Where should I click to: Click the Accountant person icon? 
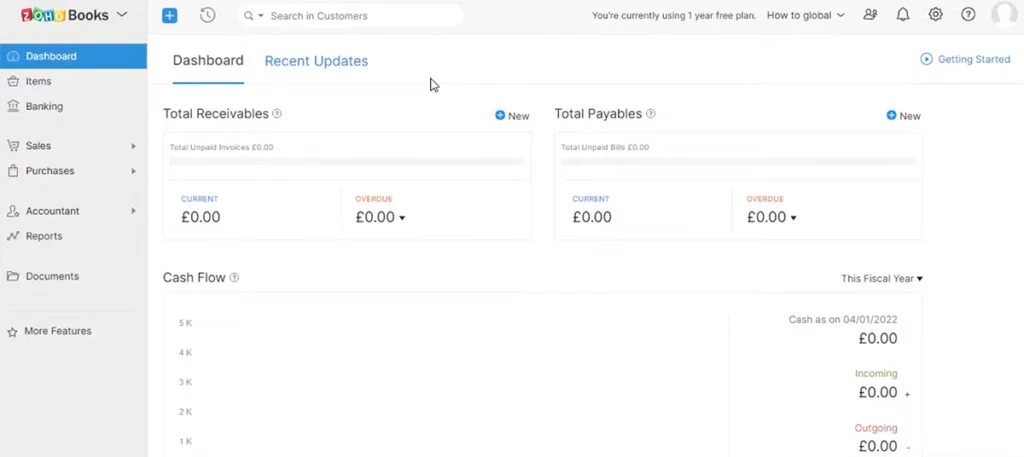pyautogui.click(x=12, y=211)
